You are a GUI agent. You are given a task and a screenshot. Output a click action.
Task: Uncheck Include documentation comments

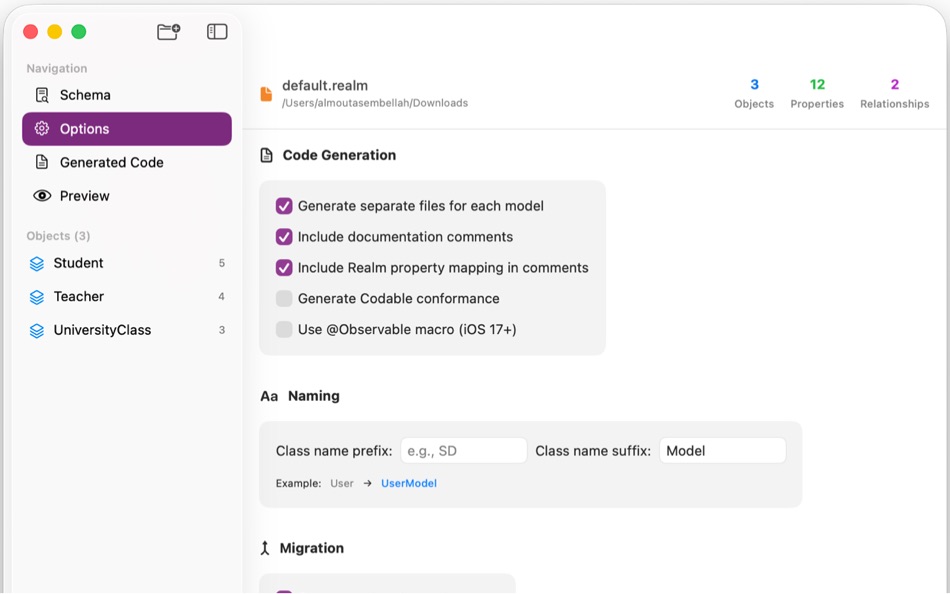click(285, 237)
